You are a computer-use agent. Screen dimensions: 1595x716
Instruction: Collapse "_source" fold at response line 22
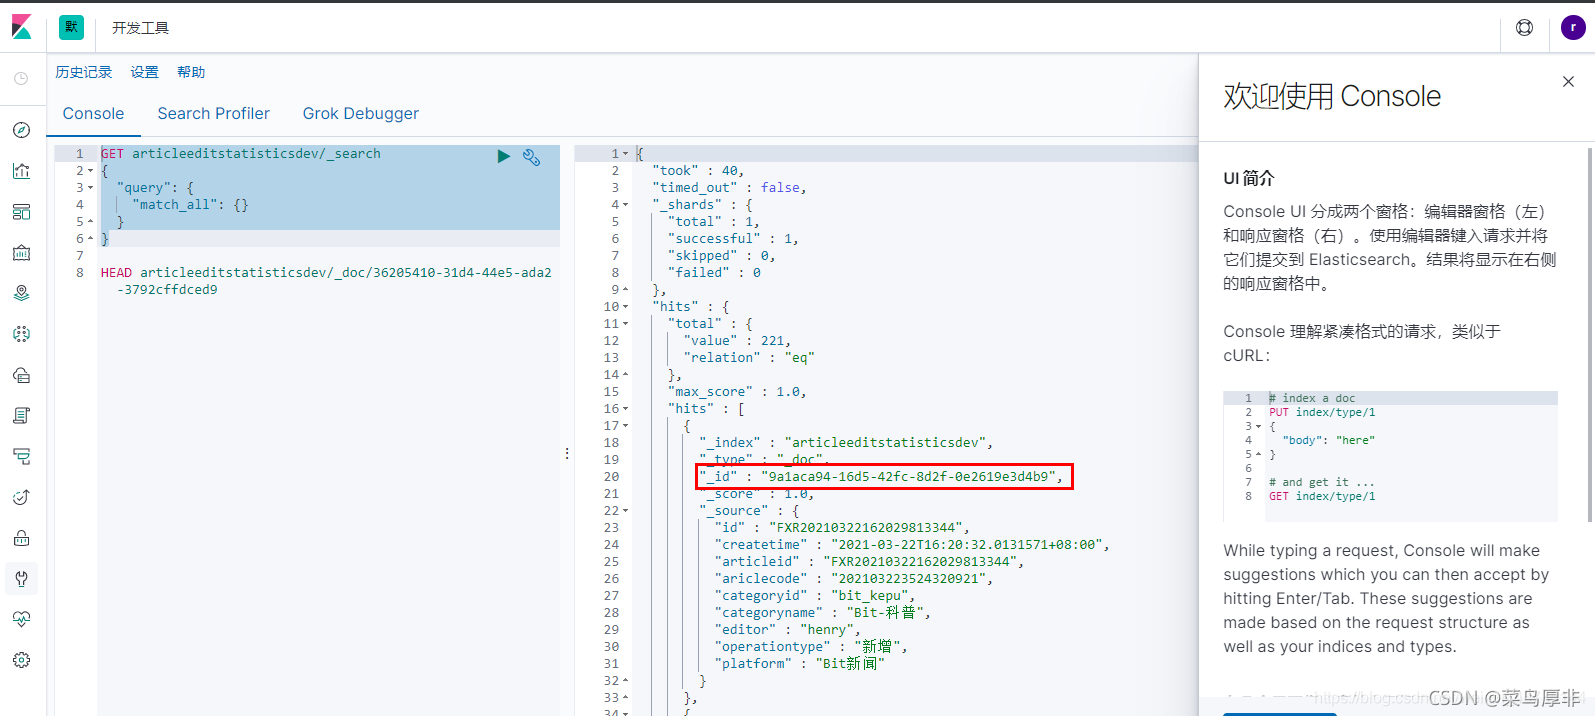[x=626, y=511]
